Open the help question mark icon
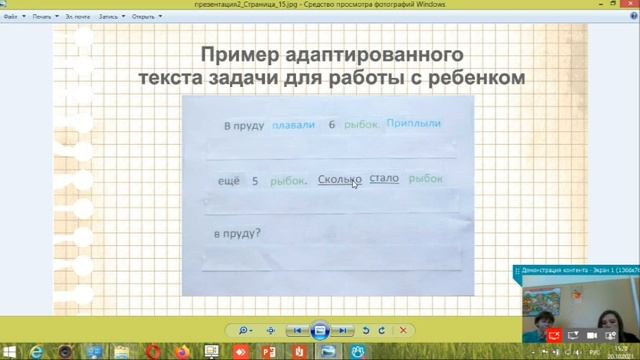Image resolution: width=640 pixels, height=360 pixels. point(634,16)
